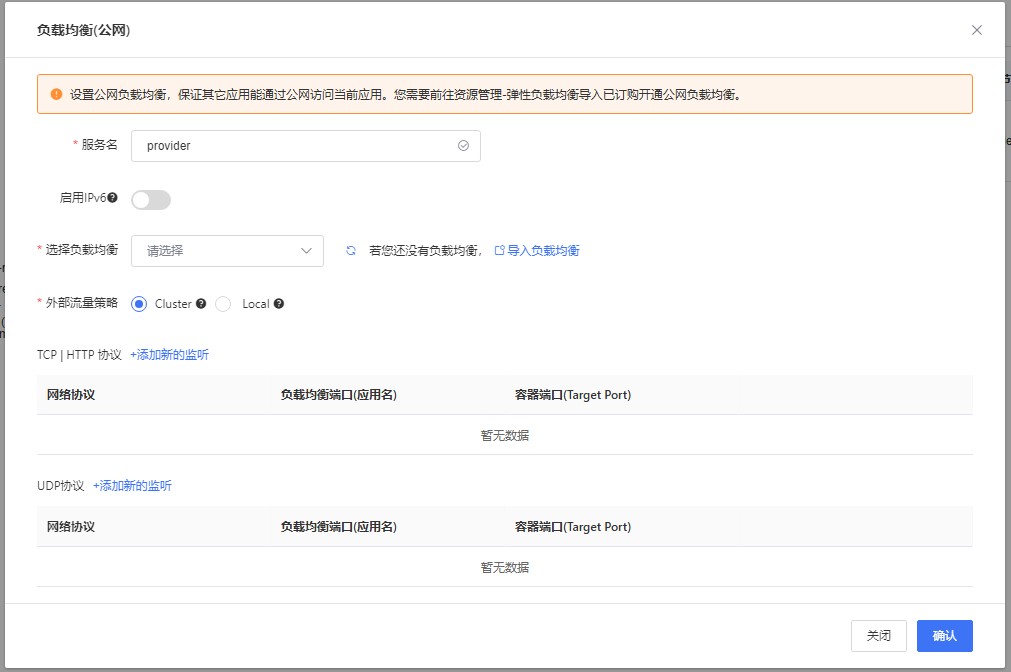
Task: Click 负载均衡端口(应用名) header in TCP table
Action: pos(339,395)
